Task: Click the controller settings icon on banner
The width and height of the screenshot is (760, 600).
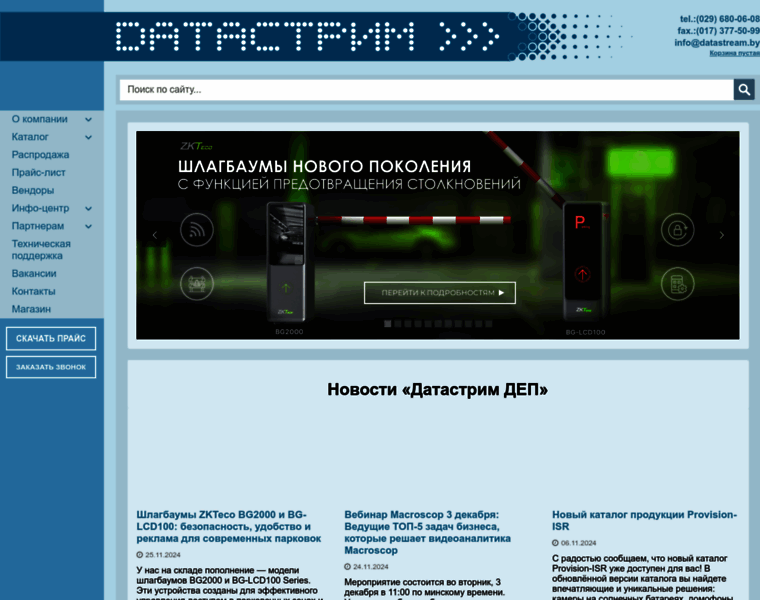Action: pos(678,284)
